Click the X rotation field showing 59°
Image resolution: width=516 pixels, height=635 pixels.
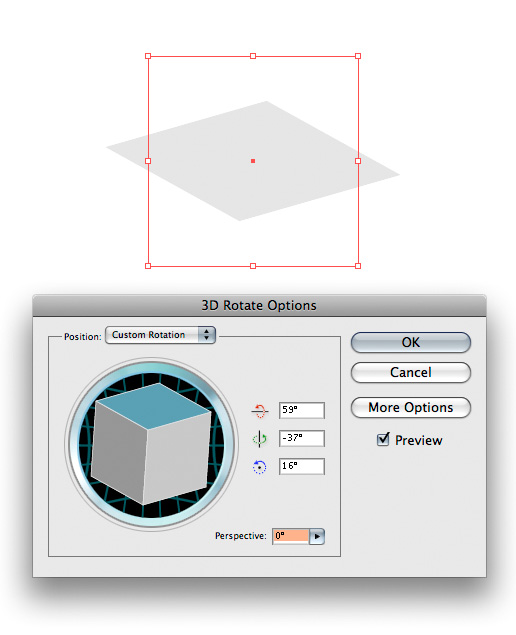[302, 410]
